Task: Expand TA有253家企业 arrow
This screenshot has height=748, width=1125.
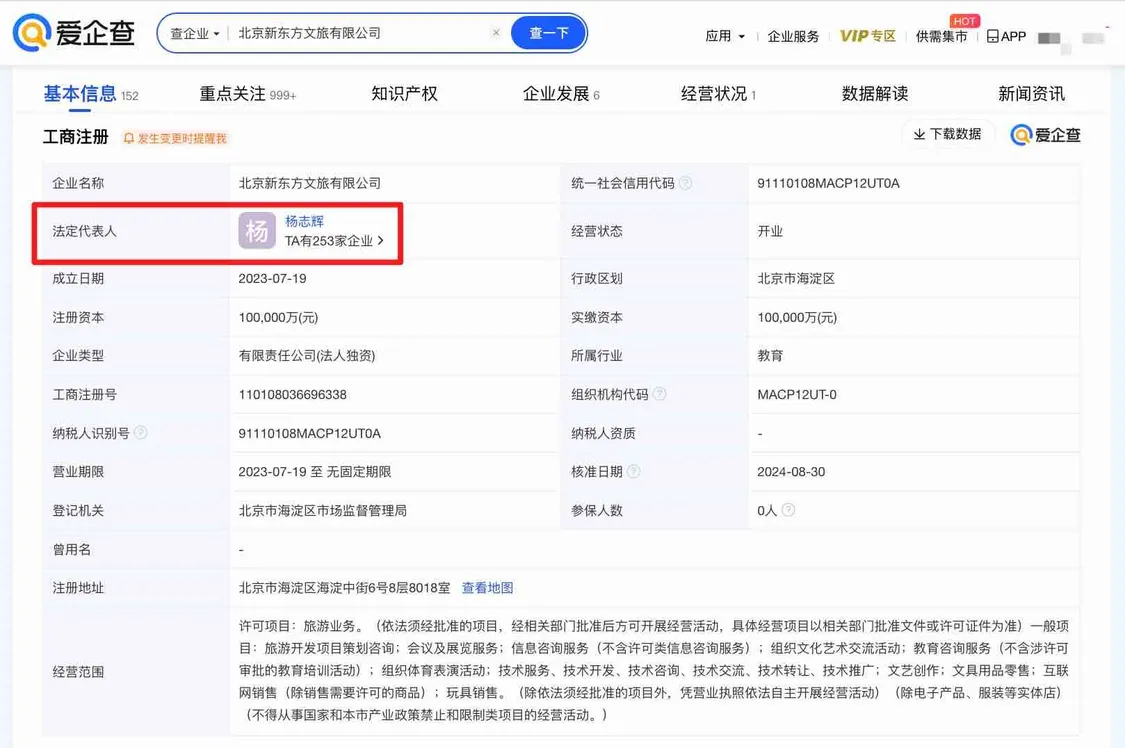Action: click(x=380, y=241)
